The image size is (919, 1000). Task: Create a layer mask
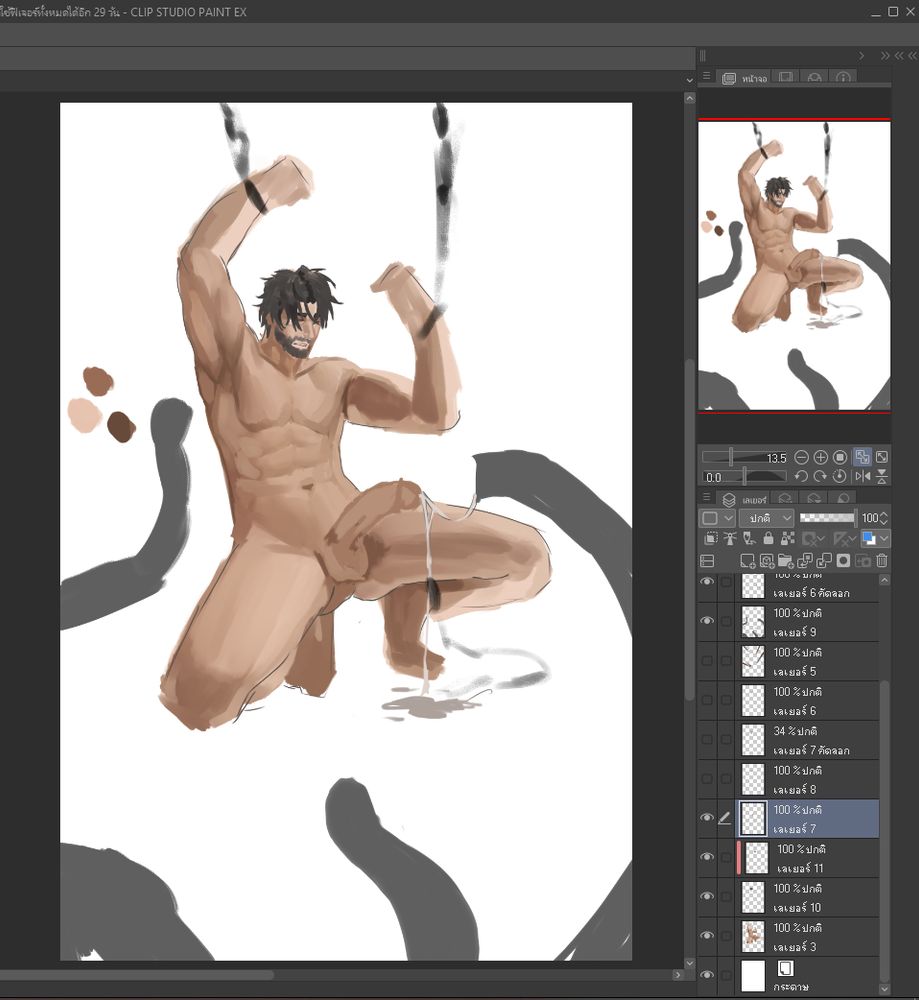click(x=843, y=561)
